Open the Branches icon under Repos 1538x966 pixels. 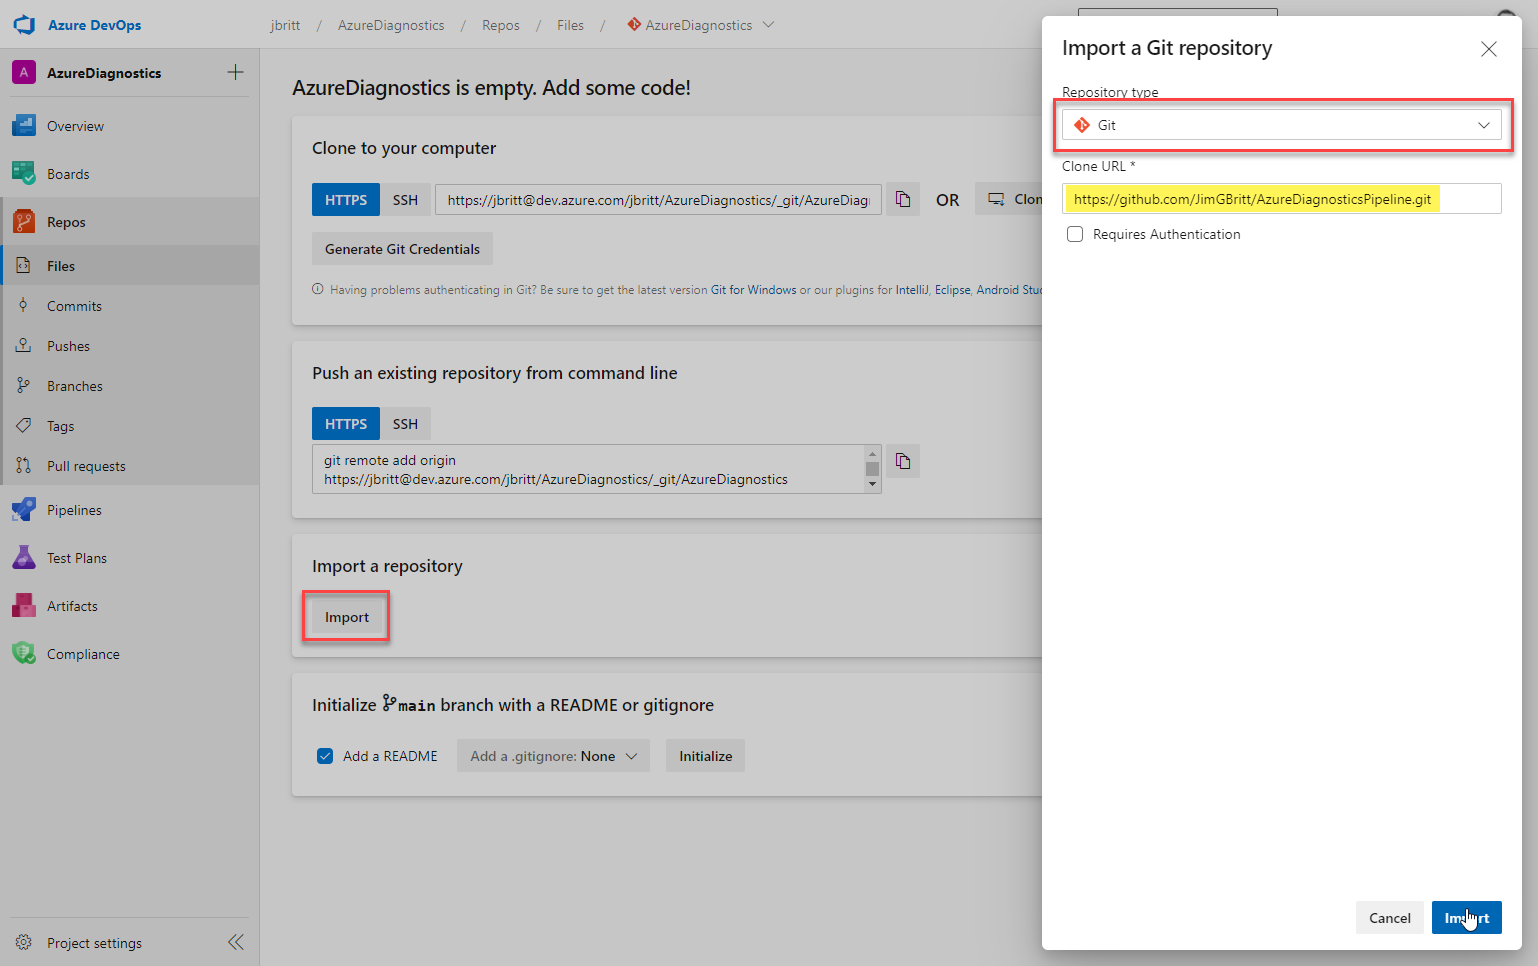pyautogui.click(x=24, y=385)
